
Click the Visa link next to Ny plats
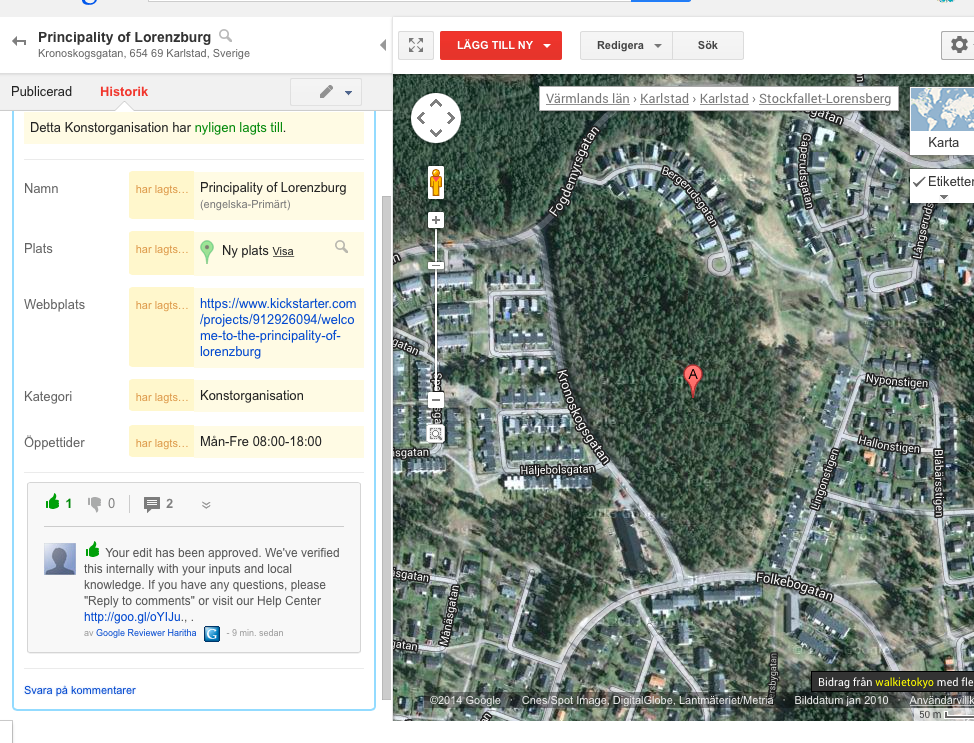click(x=283, y=252)
